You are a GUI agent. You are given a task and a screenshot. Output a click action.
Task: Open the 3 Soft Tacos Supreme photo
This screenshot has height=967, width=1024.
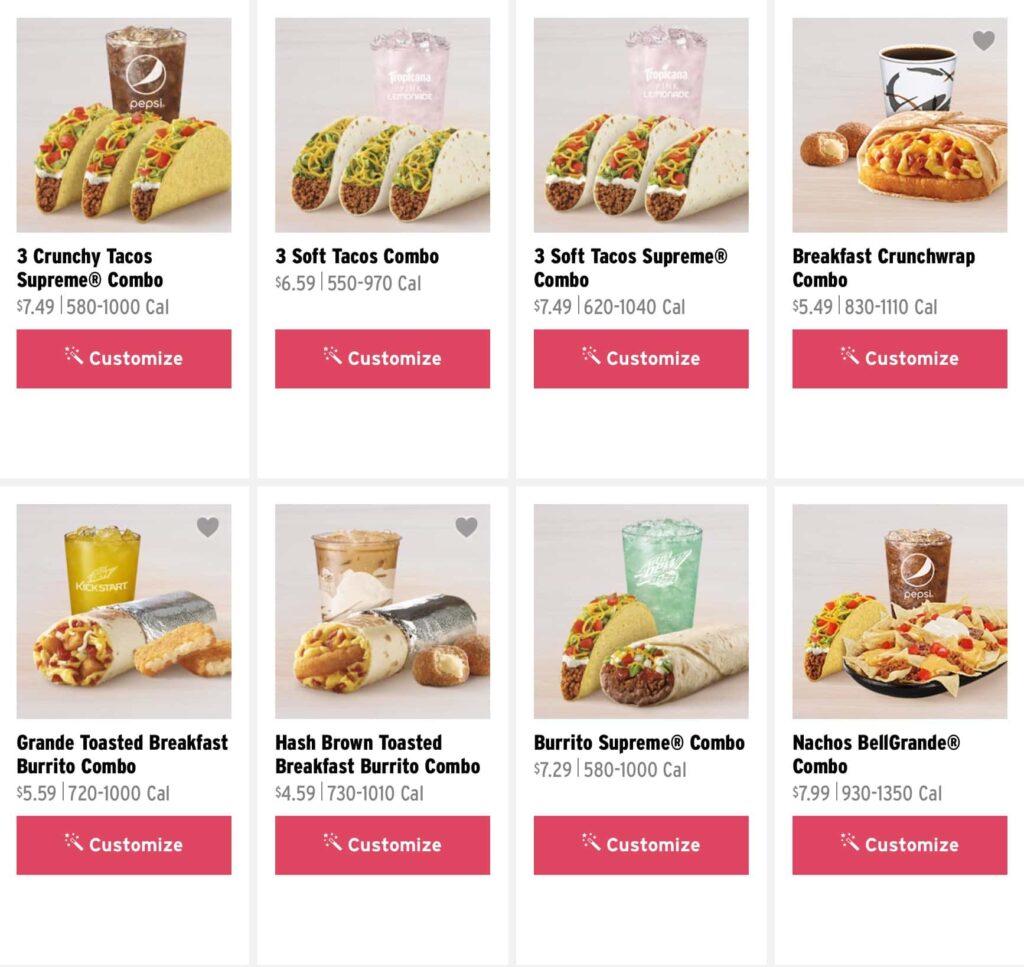641,125
